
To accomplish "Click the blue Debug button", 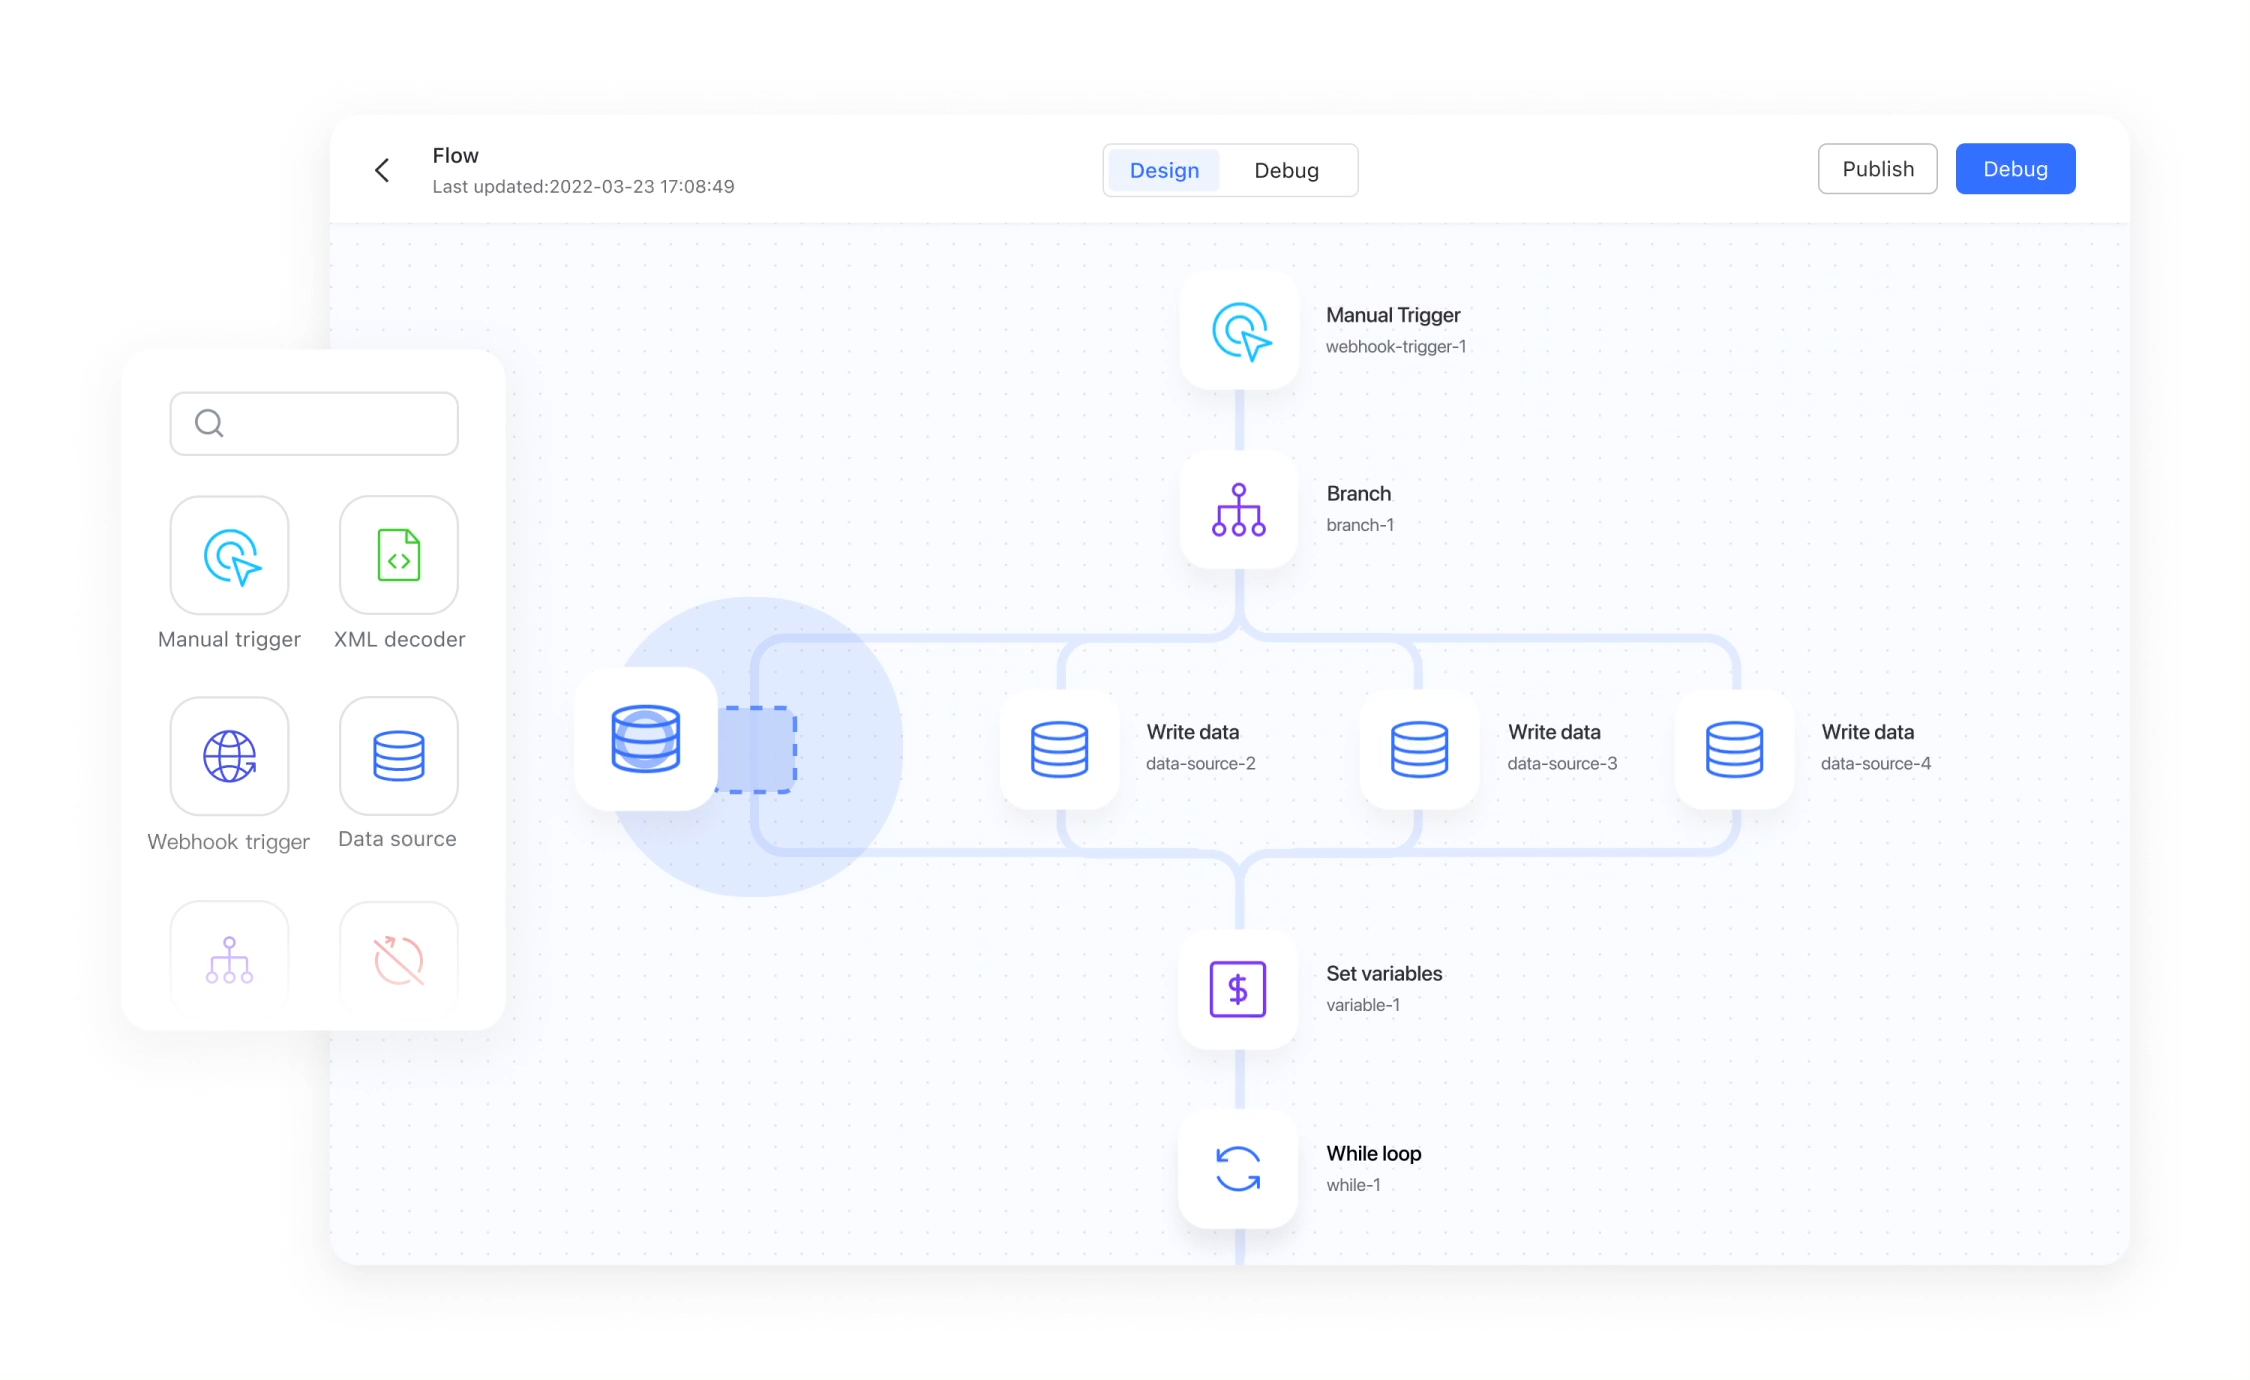I will pos(2015,169).
